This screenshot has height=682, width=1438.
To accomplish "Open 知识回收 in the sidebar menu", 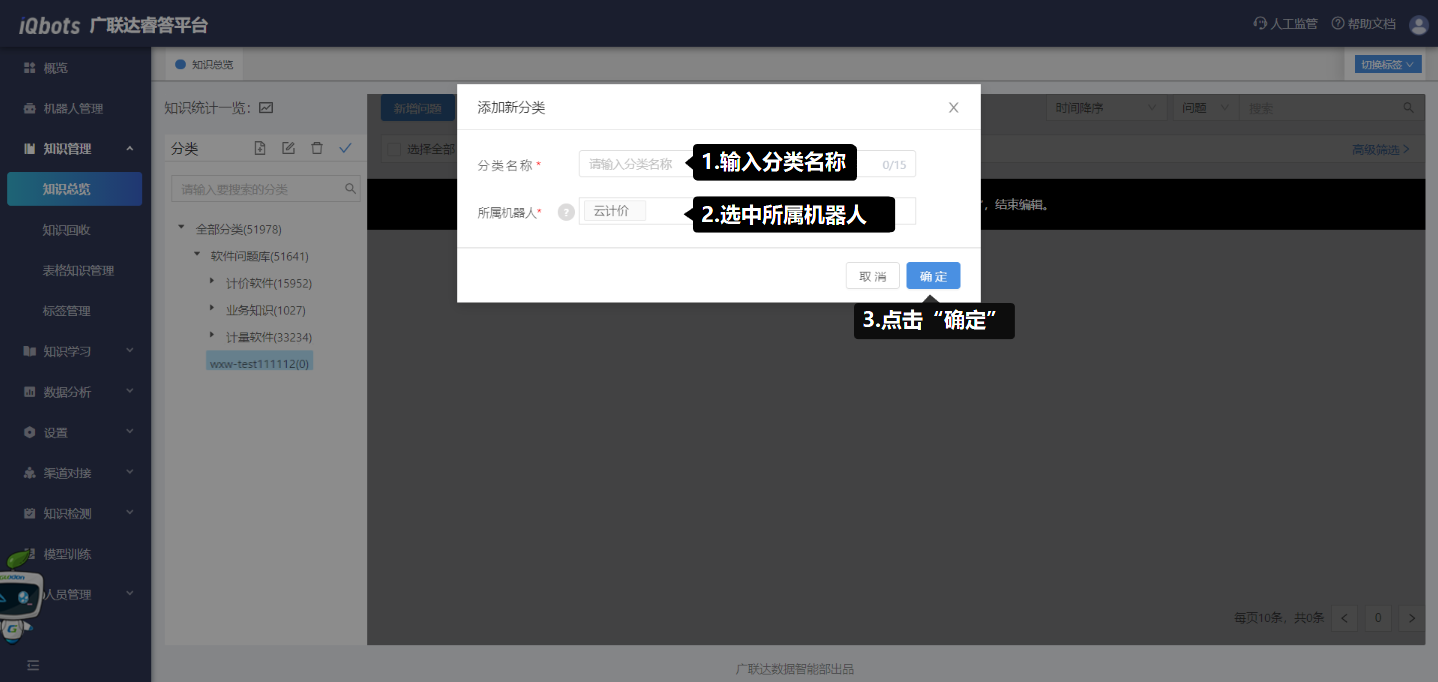I will click(x=66, y=229).
